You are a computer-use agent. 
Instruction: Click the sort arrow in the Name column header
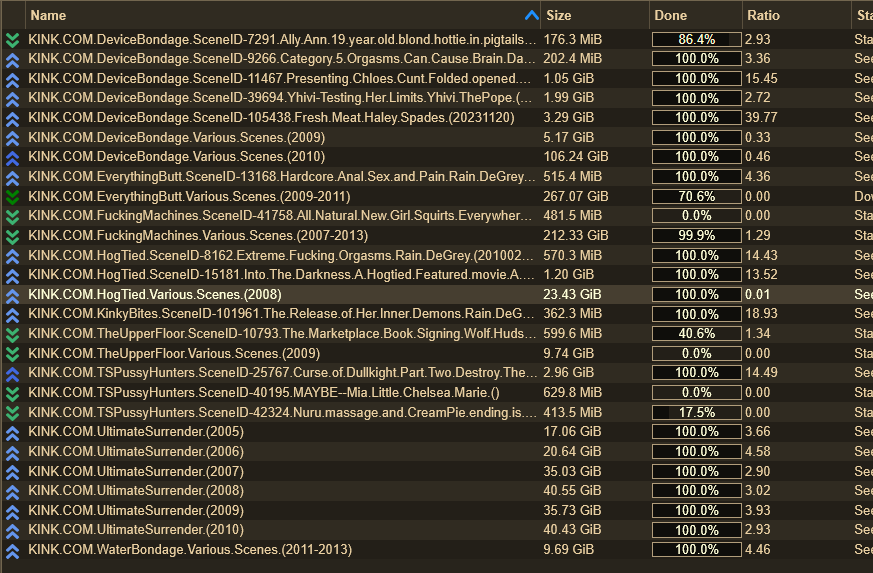pos(530,15)
